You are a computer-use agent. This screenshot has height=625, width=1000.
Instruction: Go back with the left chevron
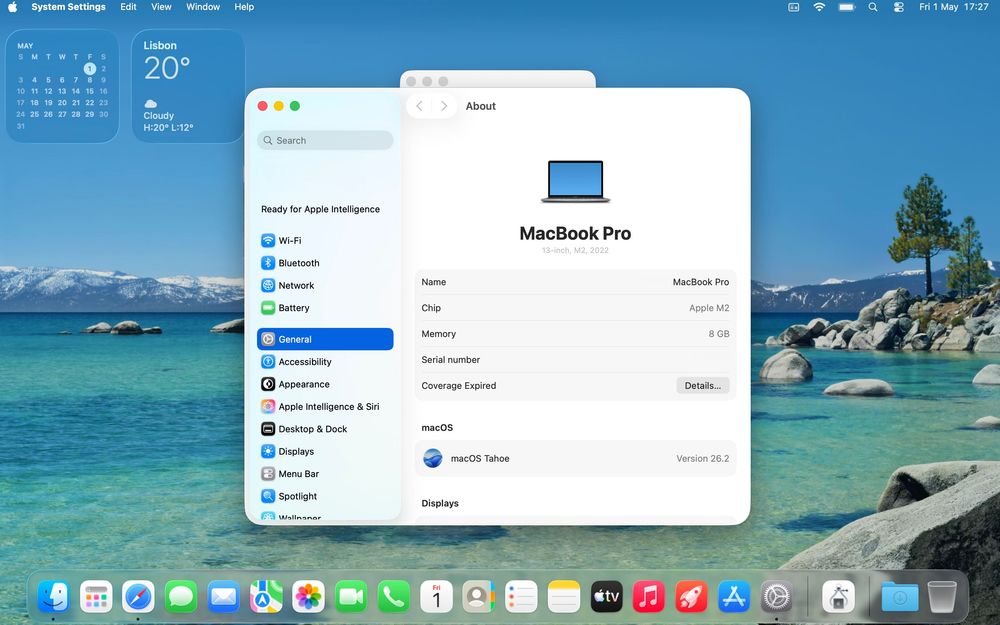coord(419,106)
